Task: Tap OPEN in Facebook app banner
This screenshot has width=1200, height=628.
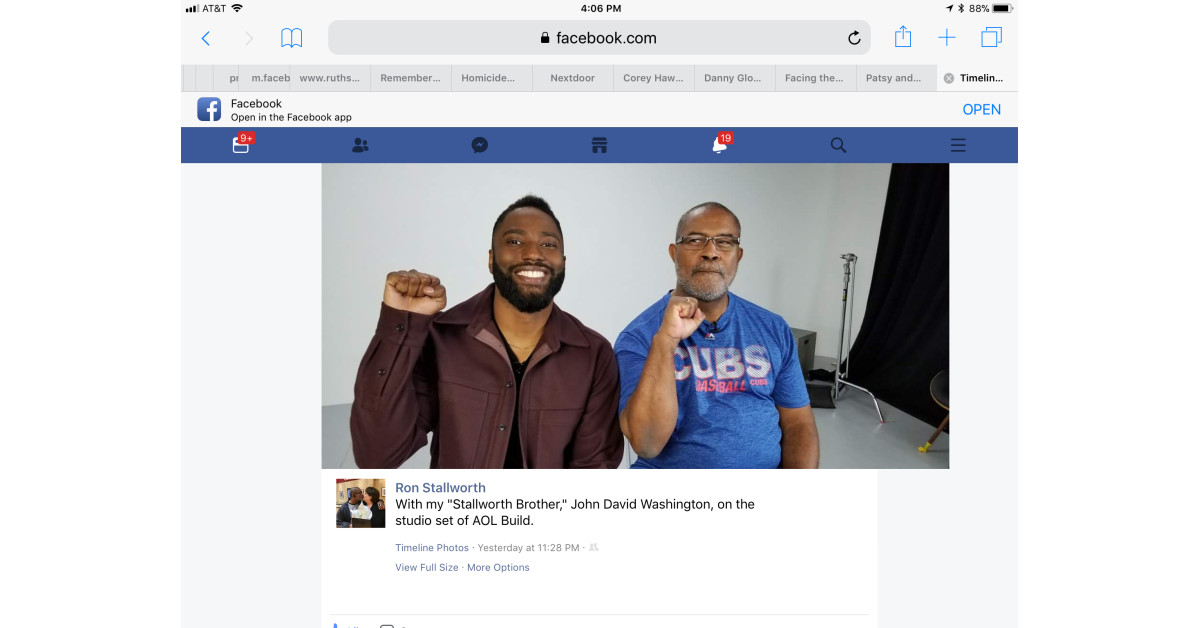Action: tap(981, 110)
